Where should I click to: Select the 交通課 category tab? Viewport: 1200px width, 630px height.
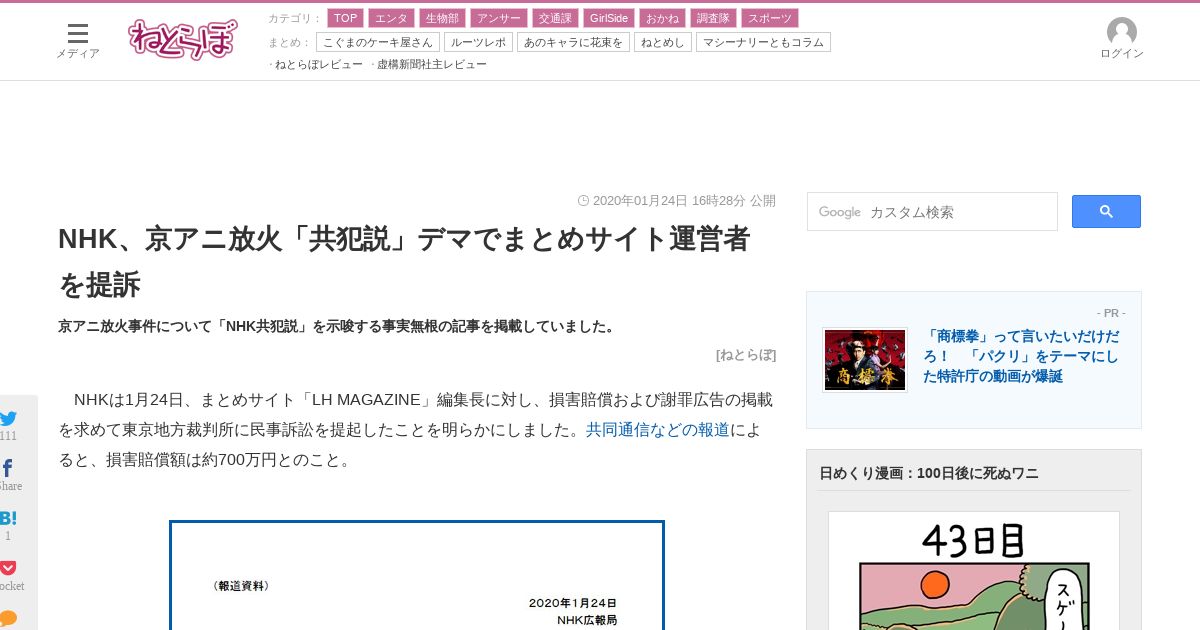coord(554,18)
